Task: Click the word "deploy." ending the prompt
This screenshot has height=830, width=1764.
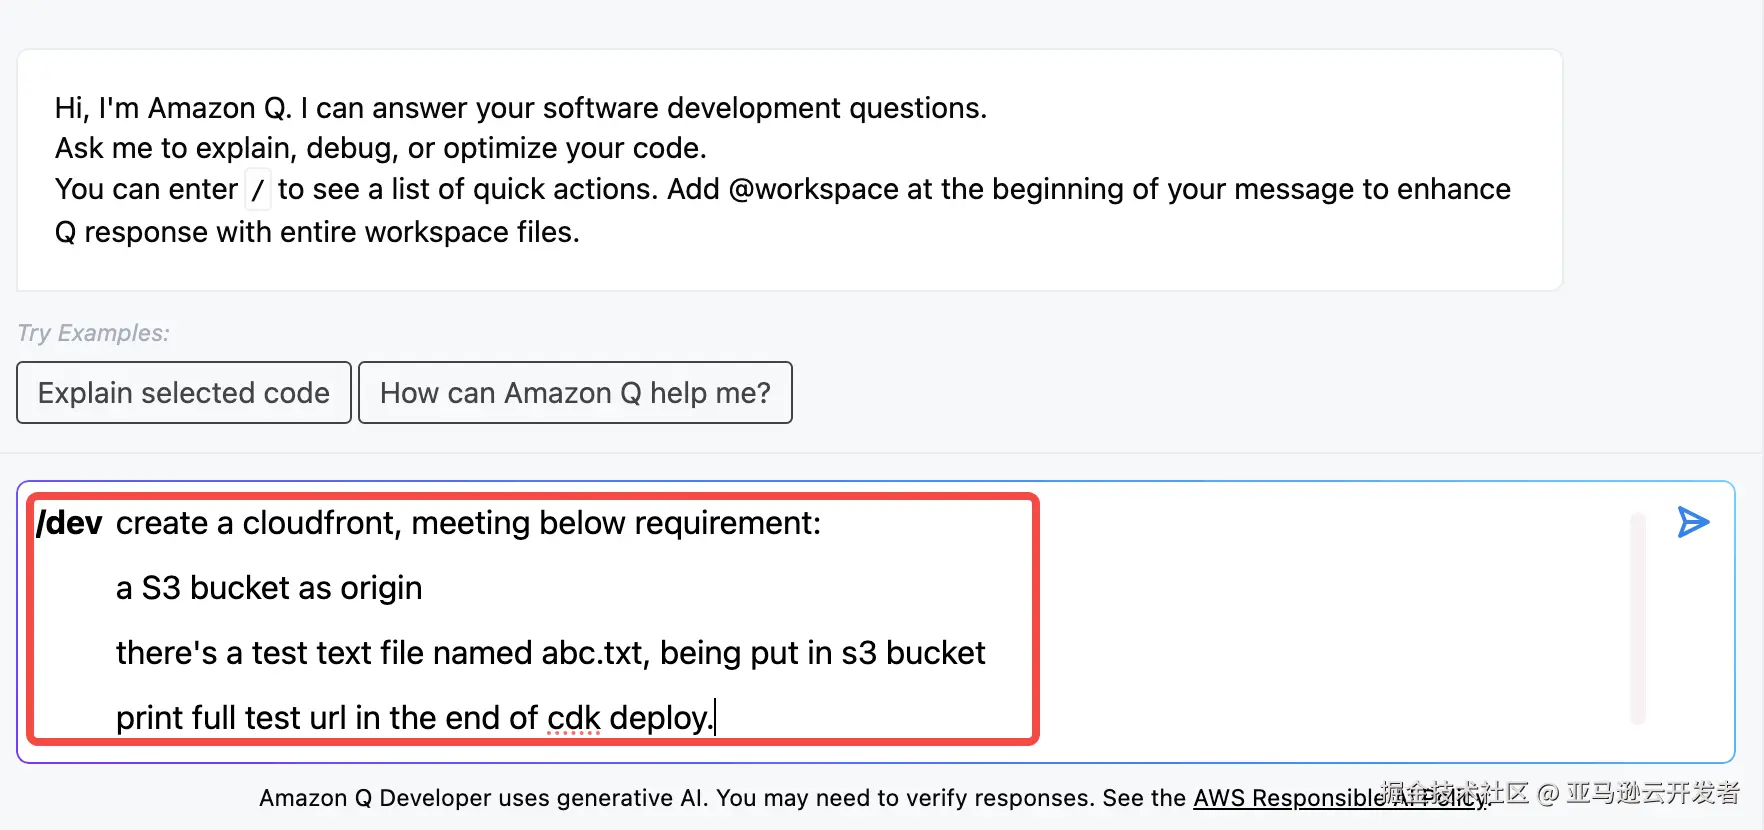Action: tap(660, 718)
